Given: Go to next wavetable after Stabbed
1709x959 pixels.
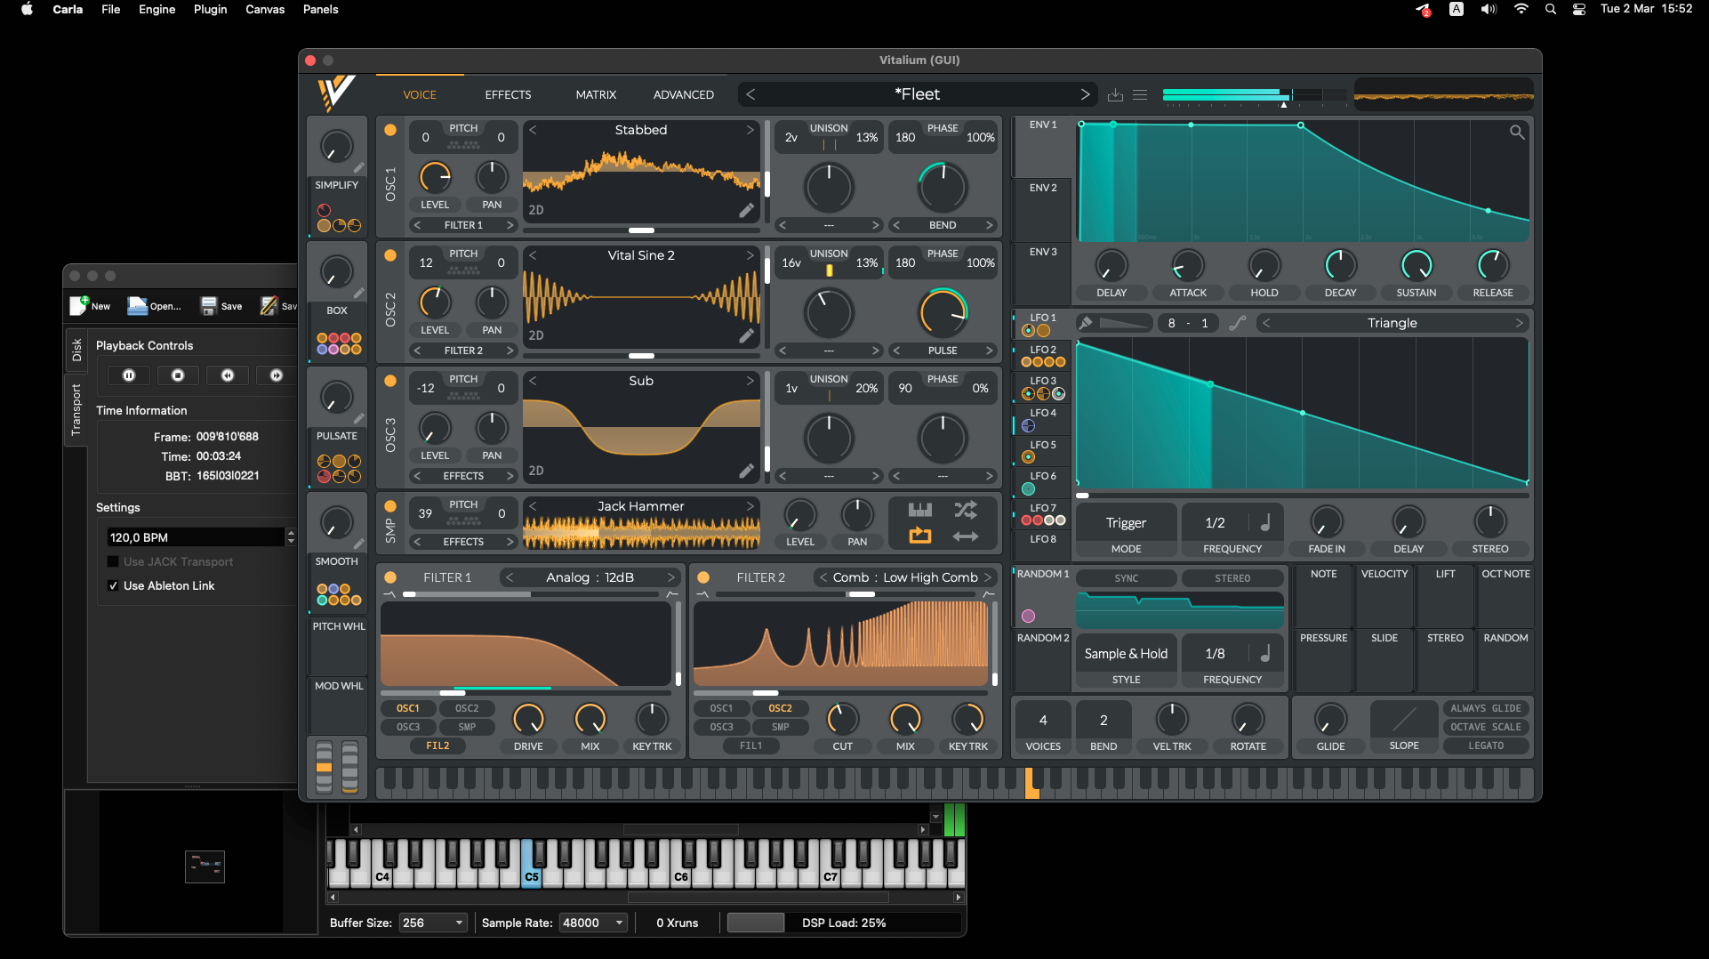Looking at the screenshot, I should coord(750,130).
